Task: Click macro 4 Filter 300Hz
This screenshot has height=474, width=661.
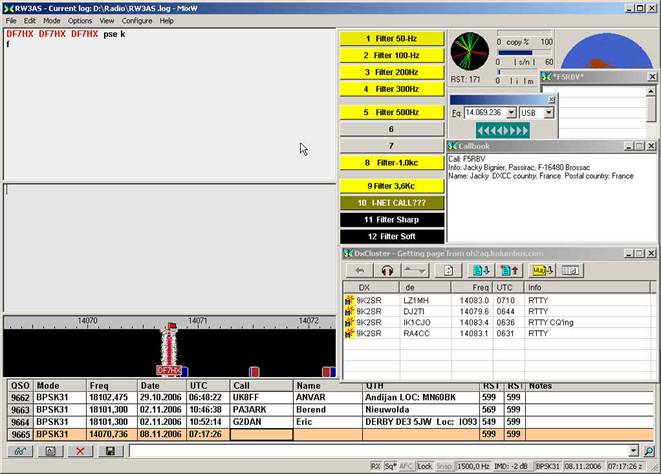Action: 392,89
